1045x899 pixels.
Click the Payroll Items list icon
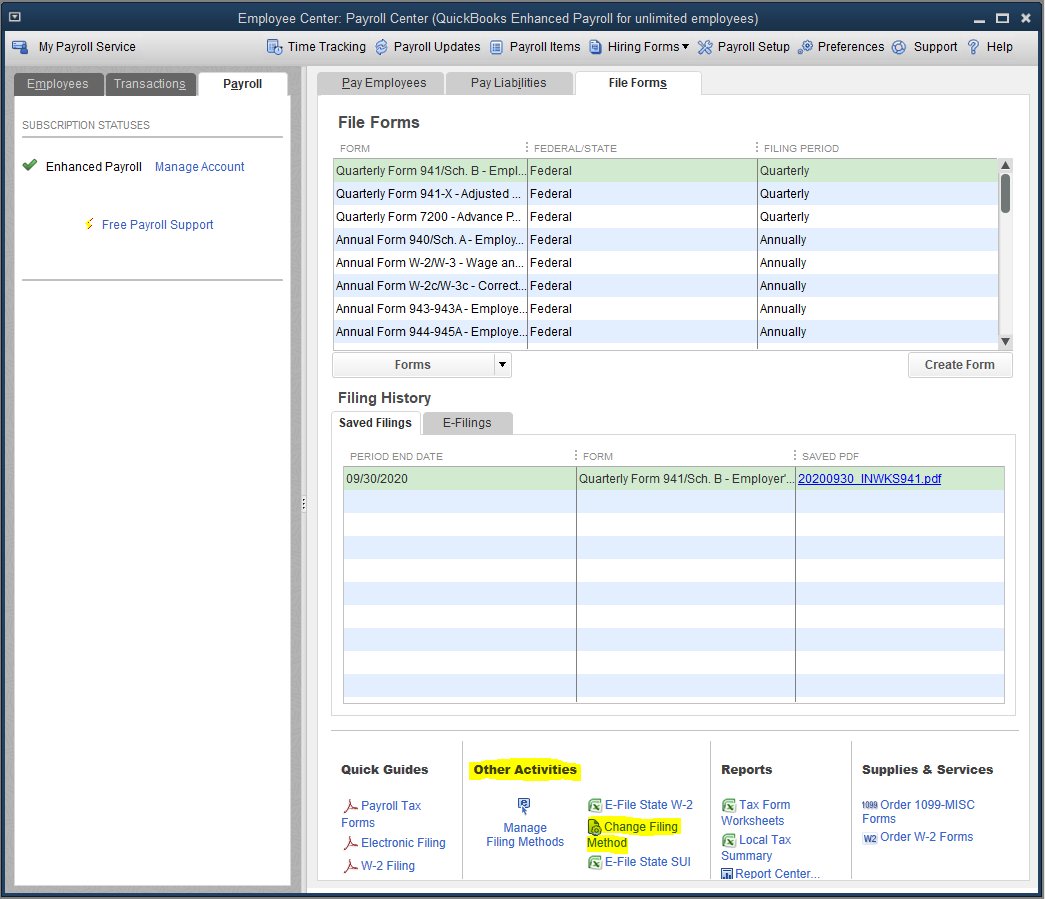point(497,47)
